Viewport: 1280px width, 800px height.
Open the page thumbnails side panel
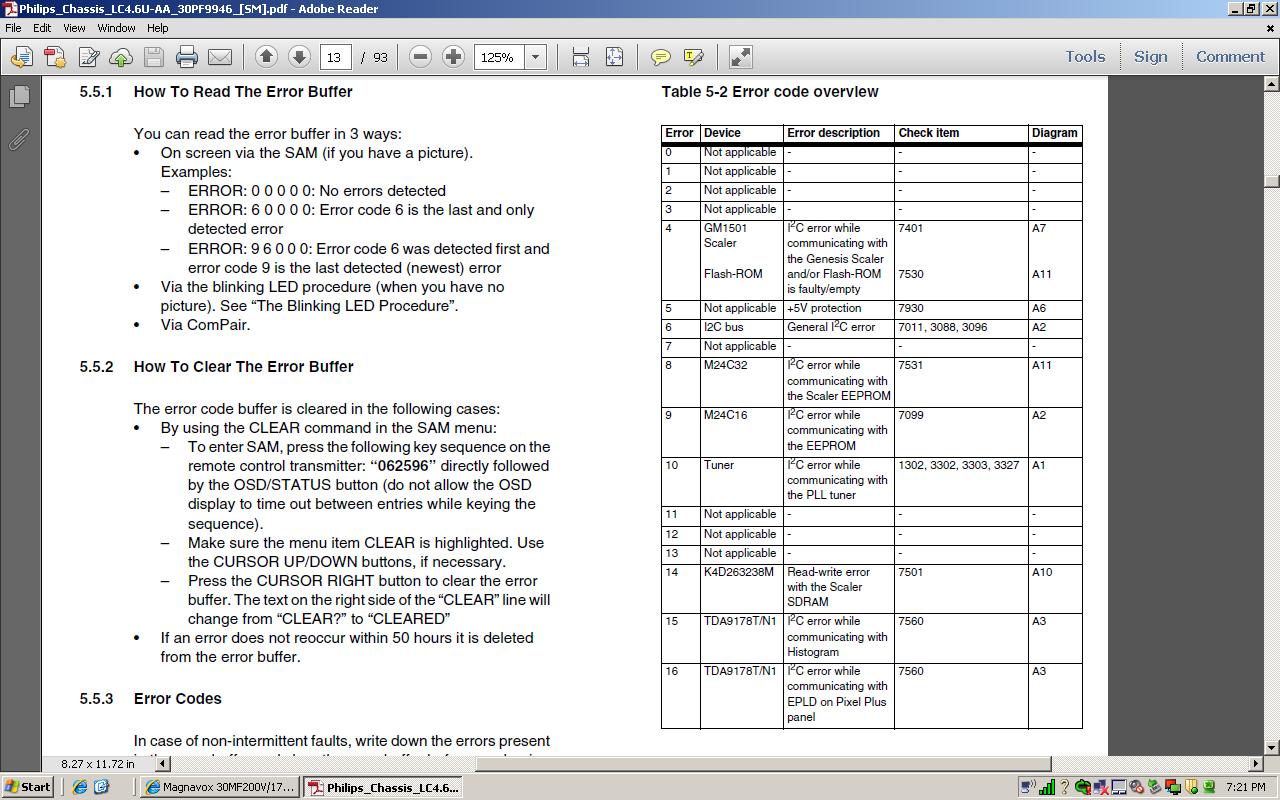pyautogui.click(x=19, y=97)
